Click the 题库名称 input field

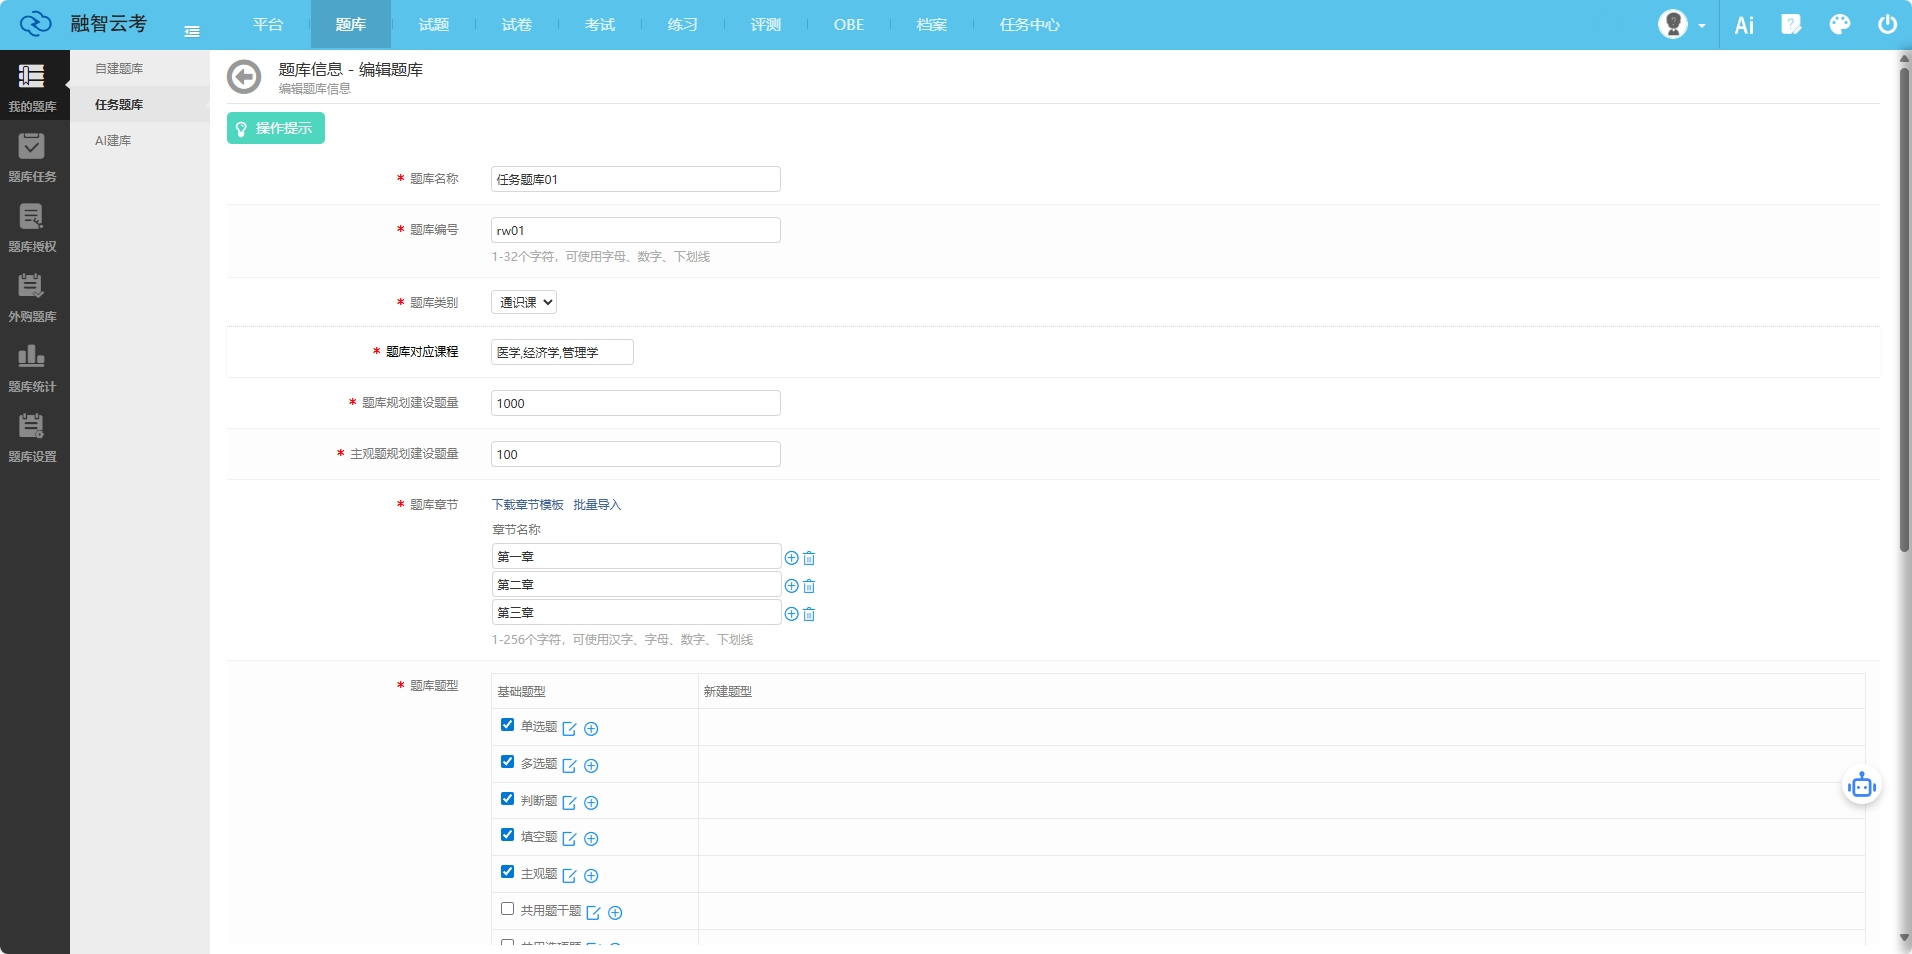(x=635, y=180)
